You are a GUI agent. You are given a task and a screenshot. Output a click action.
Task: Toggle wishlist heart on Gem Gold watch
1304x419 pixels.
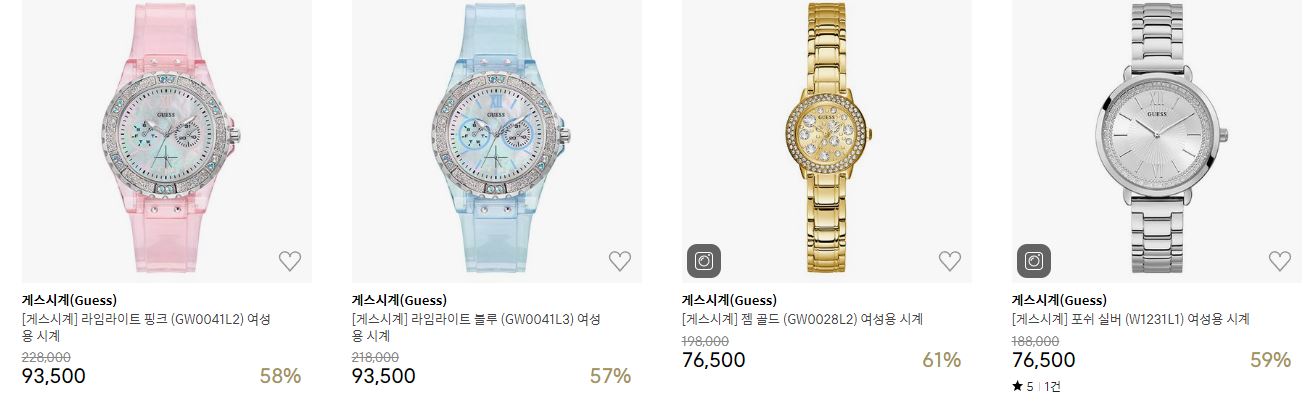click(950, 261)
